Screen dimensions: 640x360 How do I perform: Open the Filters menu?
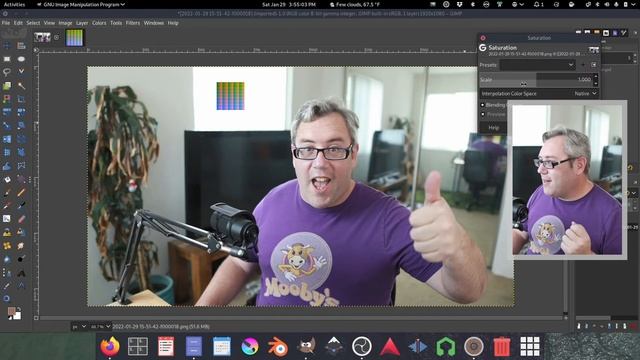(133, 23)
